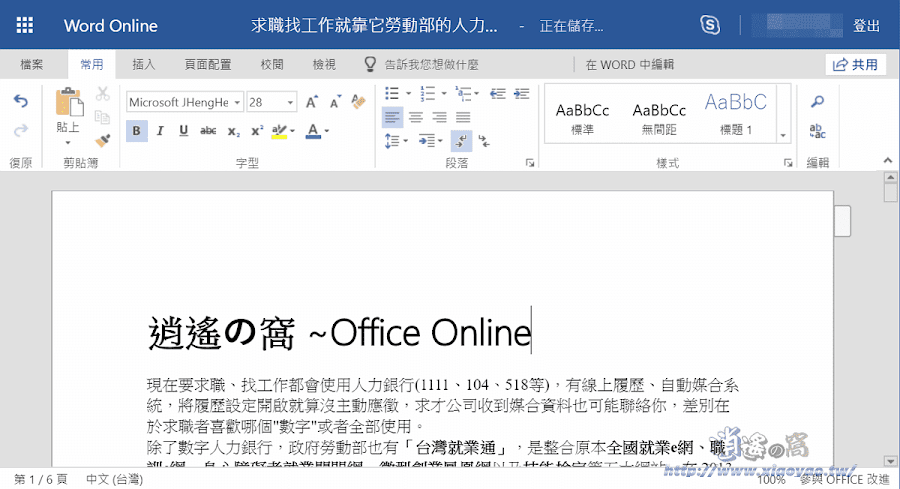This screenshot has width=900, height=489.
Task: Click the Undo arrow
Action: click(x=21, y=101)
